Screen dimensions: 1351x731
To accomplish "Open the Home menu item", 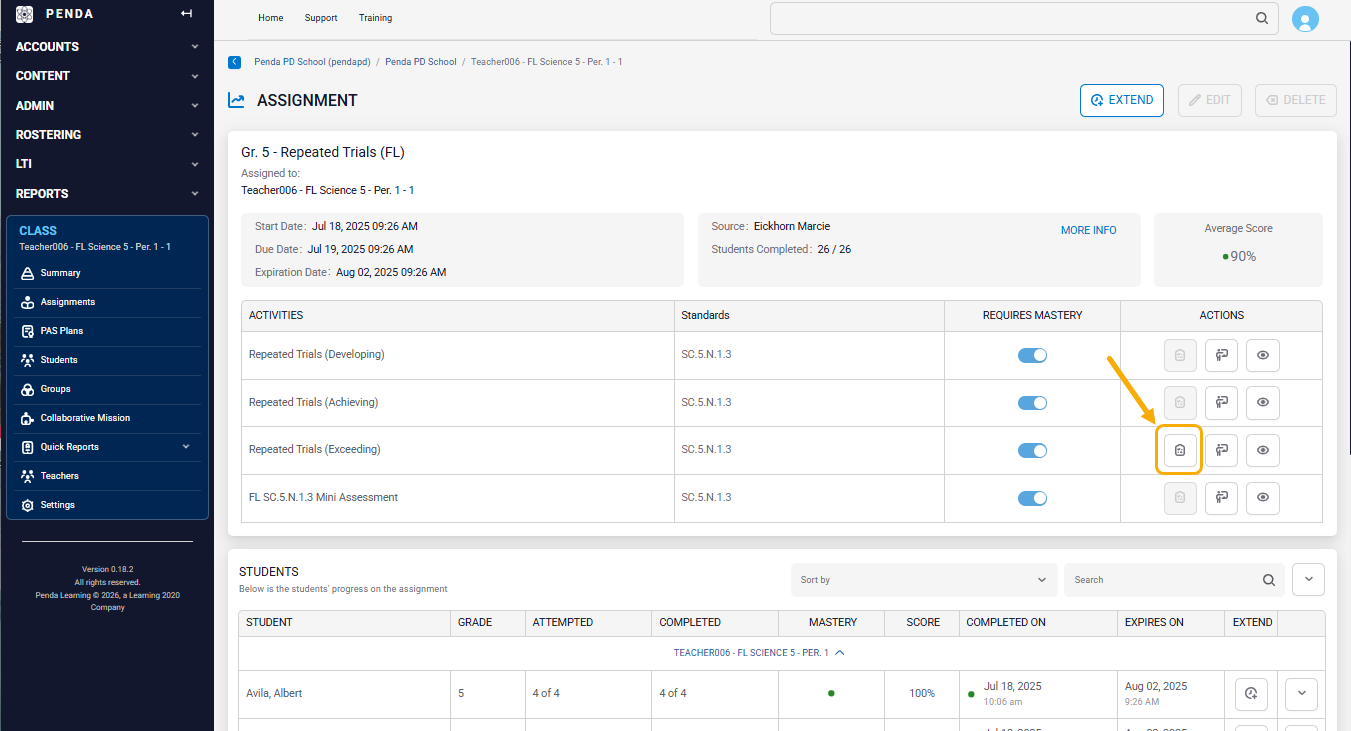I will 271,18.
